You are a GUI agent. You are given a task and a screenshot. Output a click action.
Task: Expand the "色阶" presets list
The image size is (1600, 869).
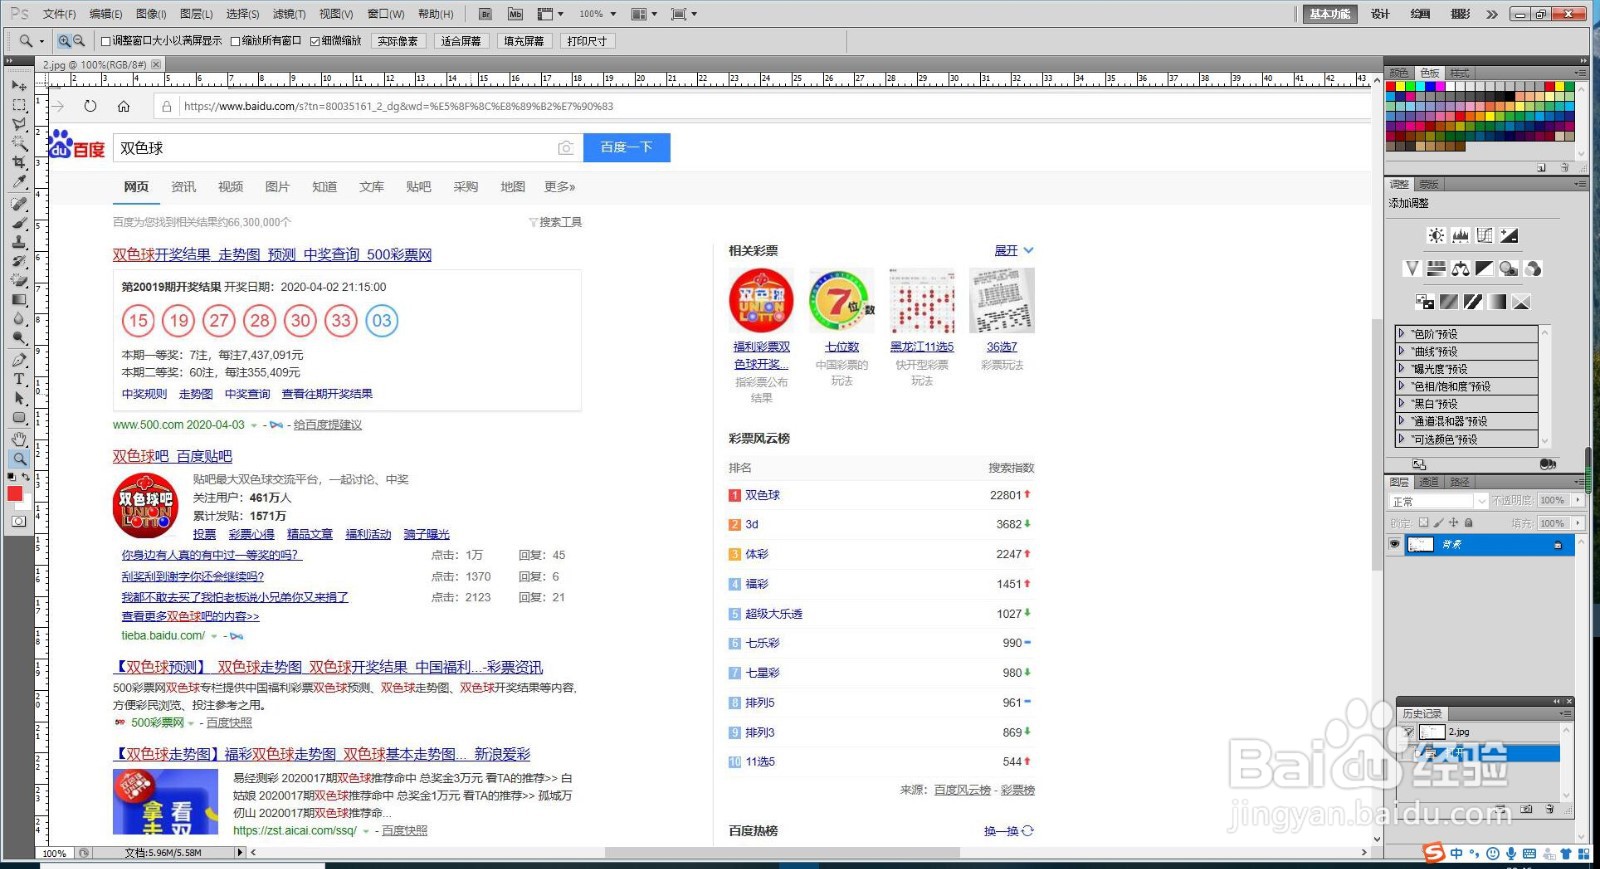tap(1402, 334)
